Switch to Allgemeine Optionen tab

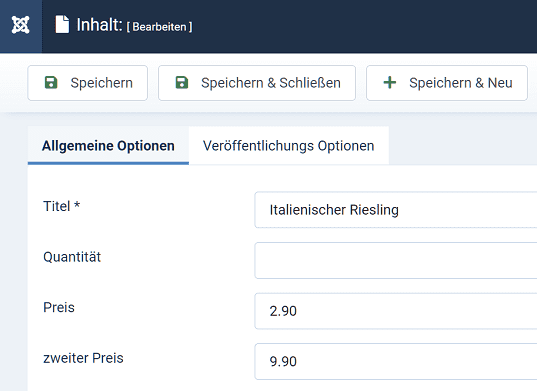pyautogui.click(x=108, y=146)
